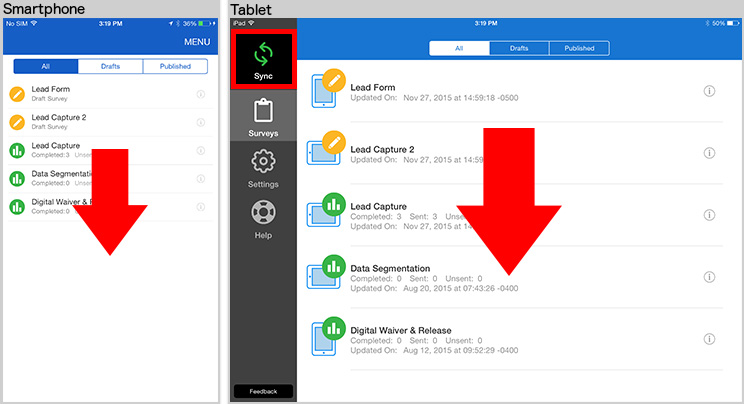The image size is (744, 404).
Task: Tap iPad Wi-Fi status indicator
Action: point(251,23)
